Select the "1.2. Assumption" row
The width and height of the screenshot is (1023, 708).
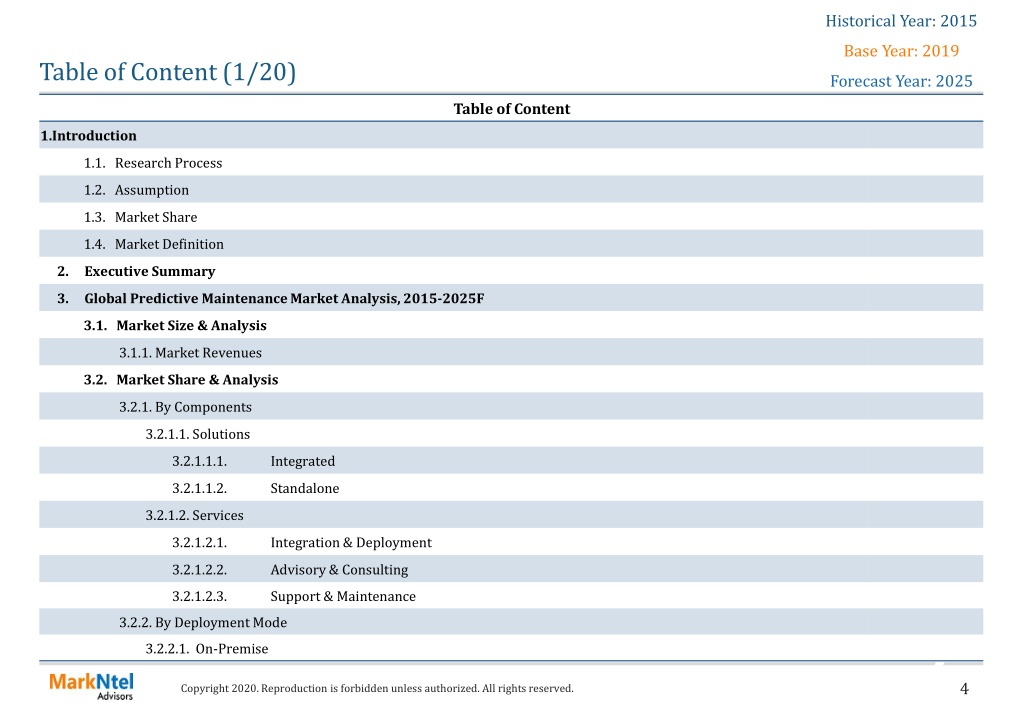click(x=511, y=189)
